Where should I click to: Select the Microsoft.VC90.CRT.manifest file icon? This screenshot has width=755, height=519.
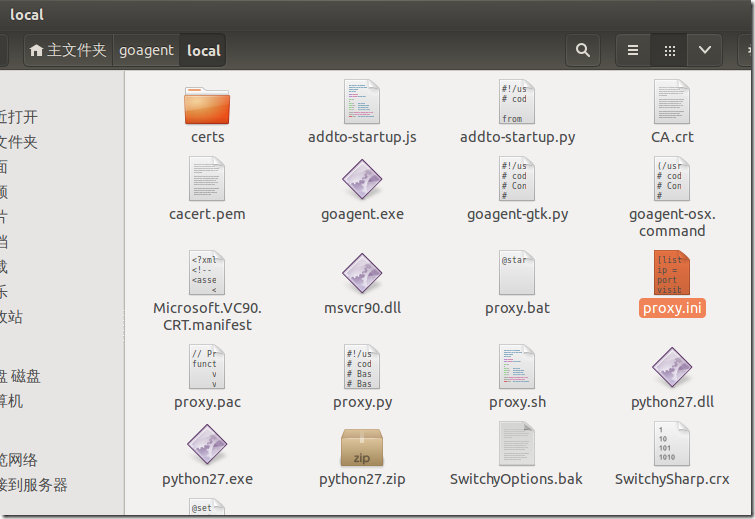click(x=207, y=272)
